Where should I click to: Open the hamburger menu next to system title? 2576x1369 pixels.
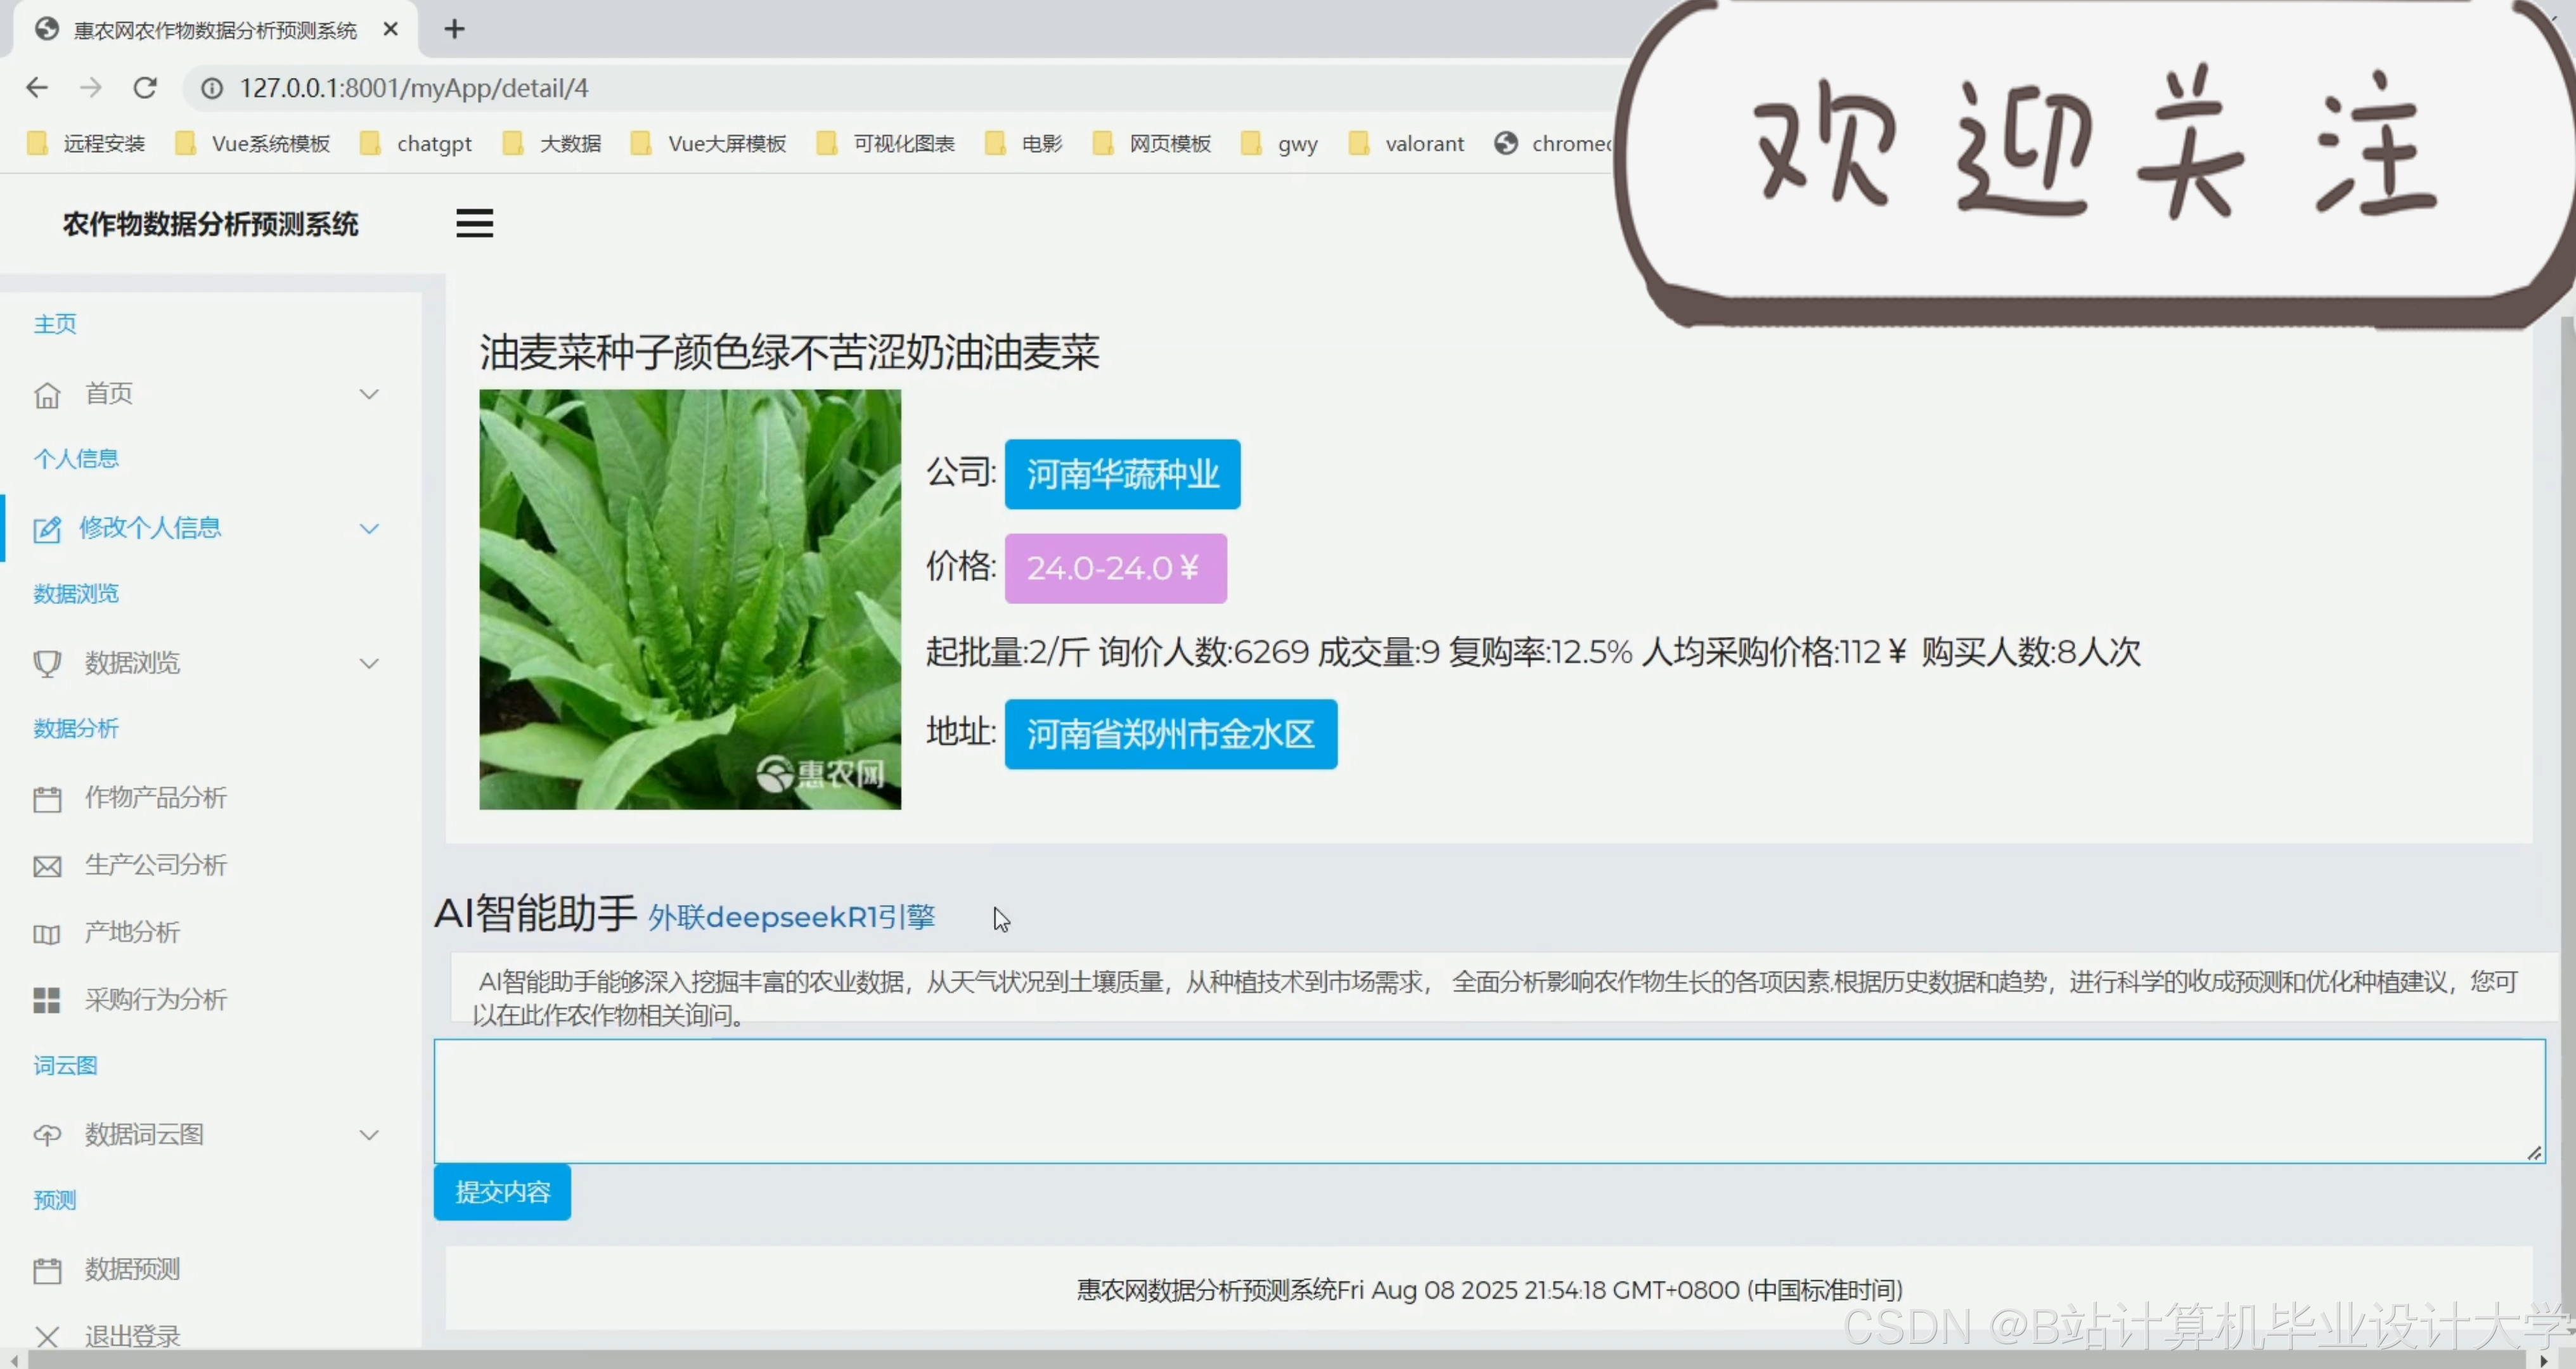click(474, 223)
